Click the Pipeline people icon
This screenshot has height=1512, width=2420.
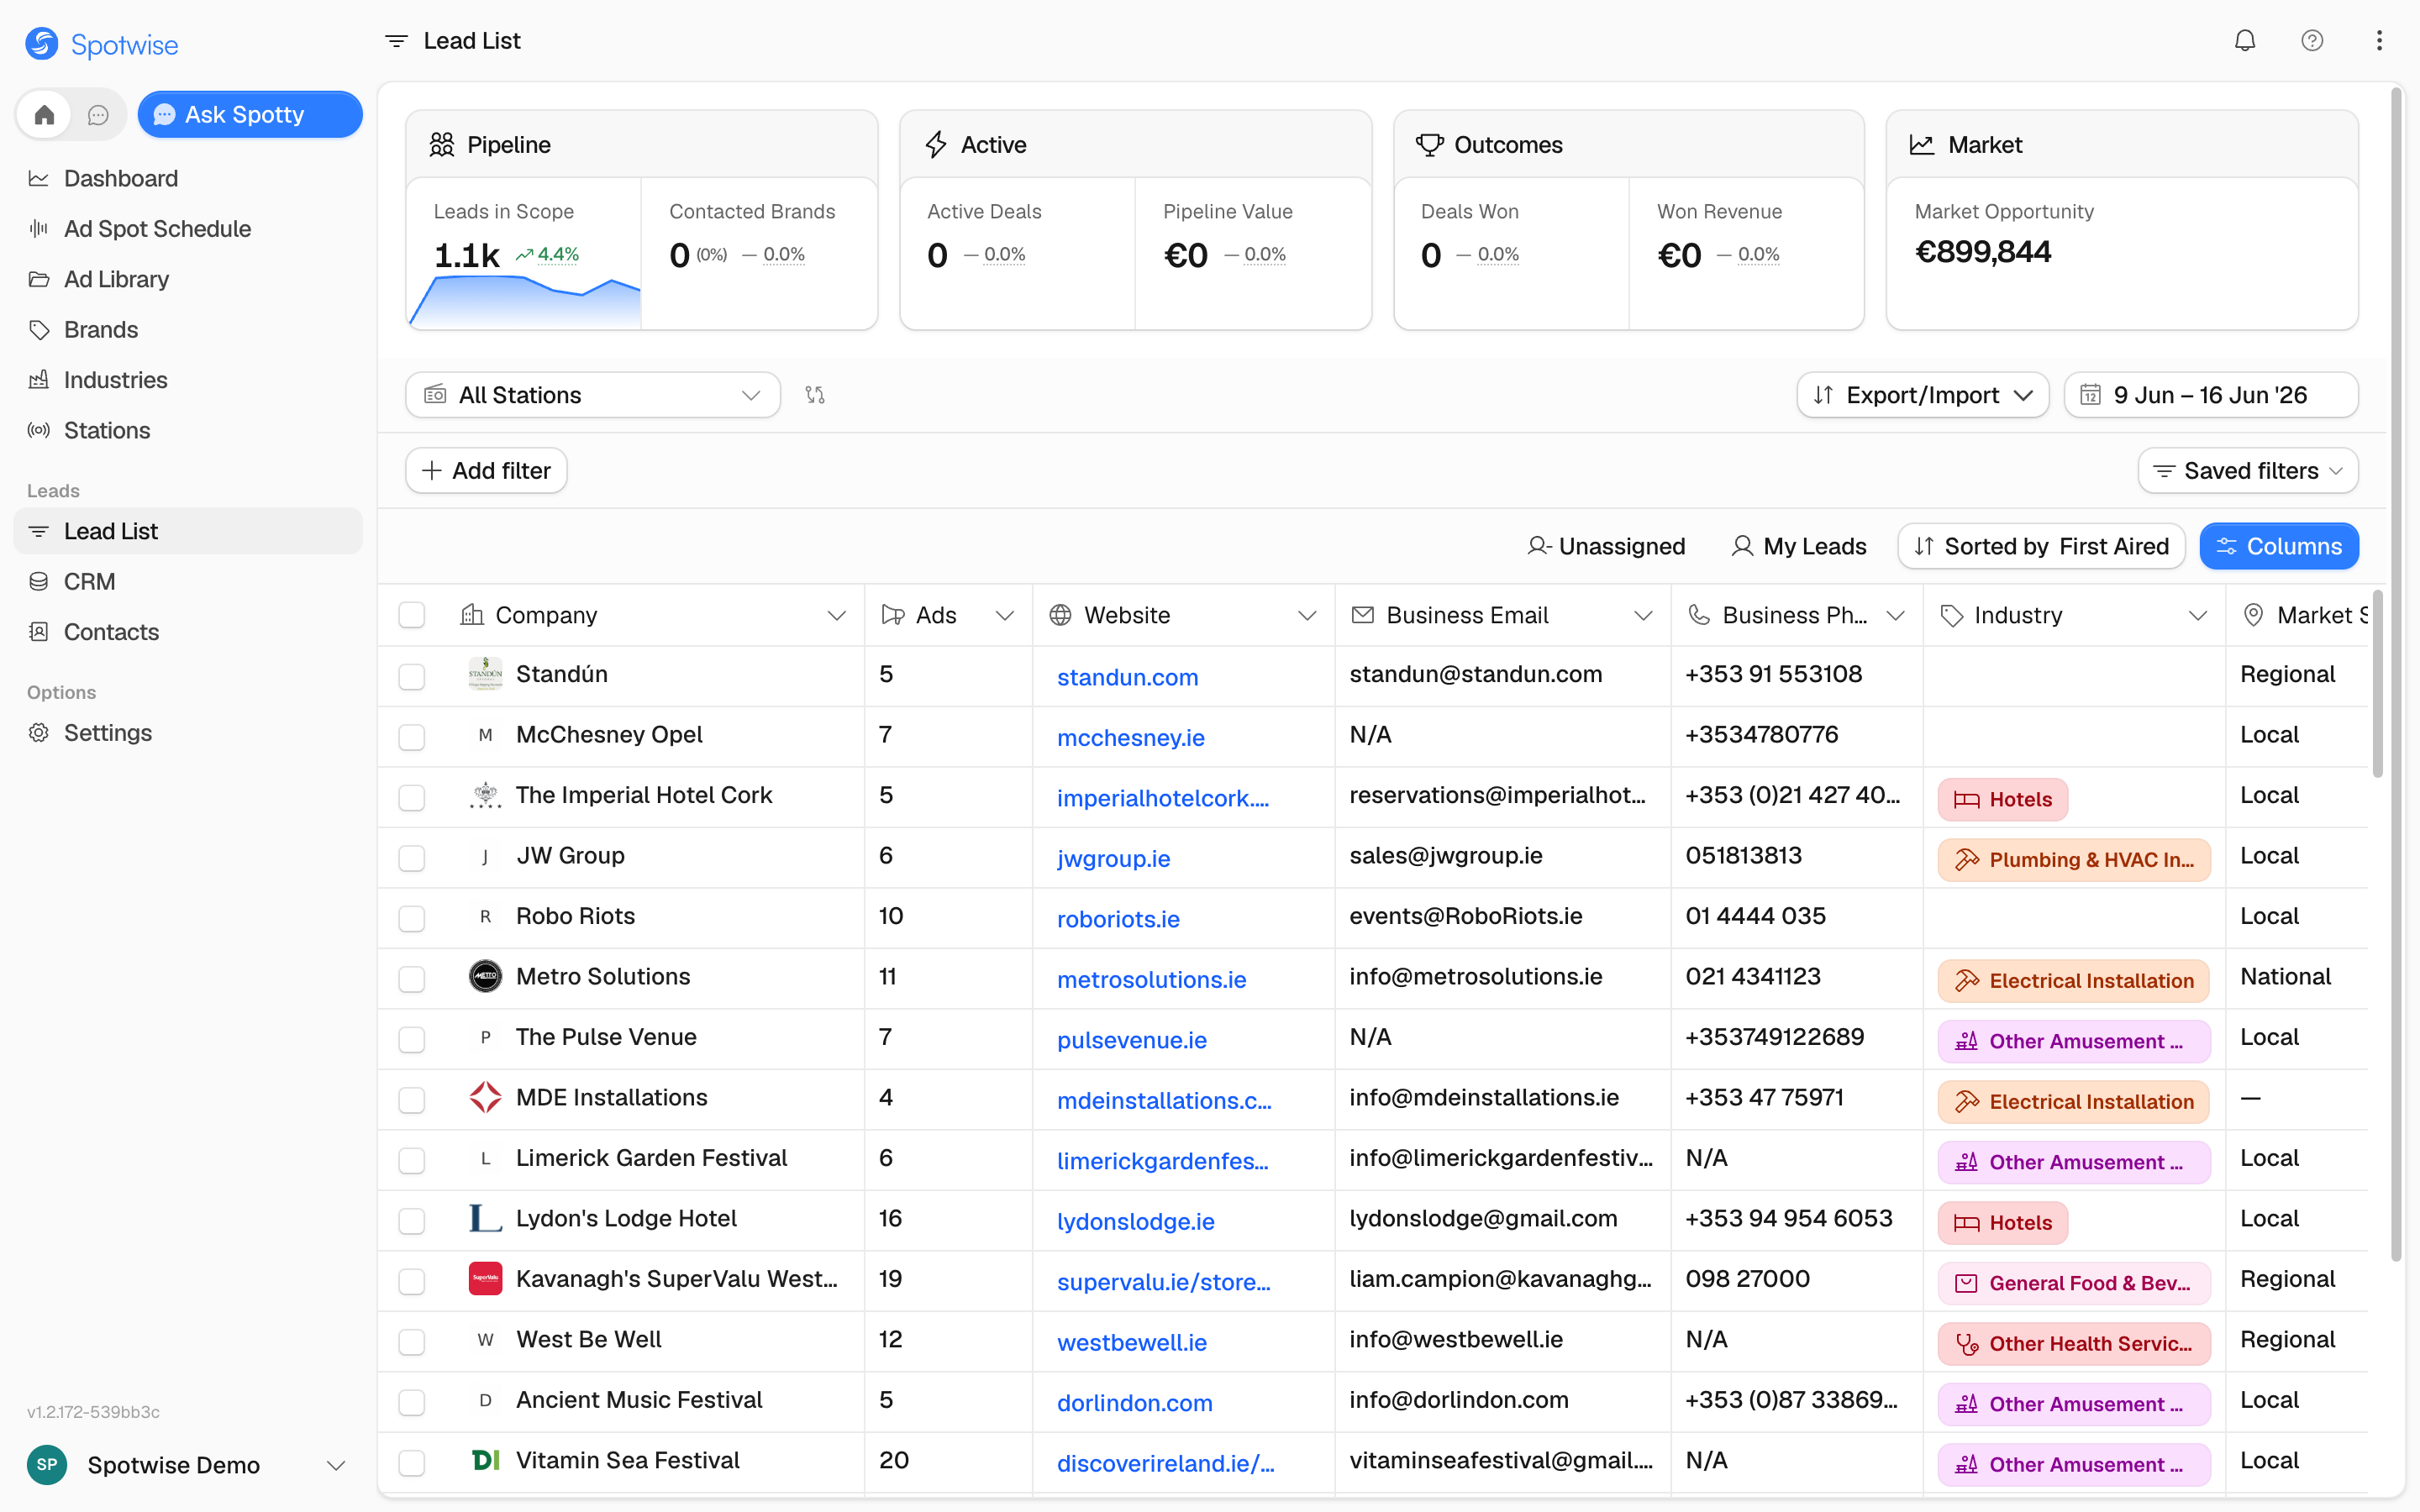pyautogui.click(x=442, y=145)
